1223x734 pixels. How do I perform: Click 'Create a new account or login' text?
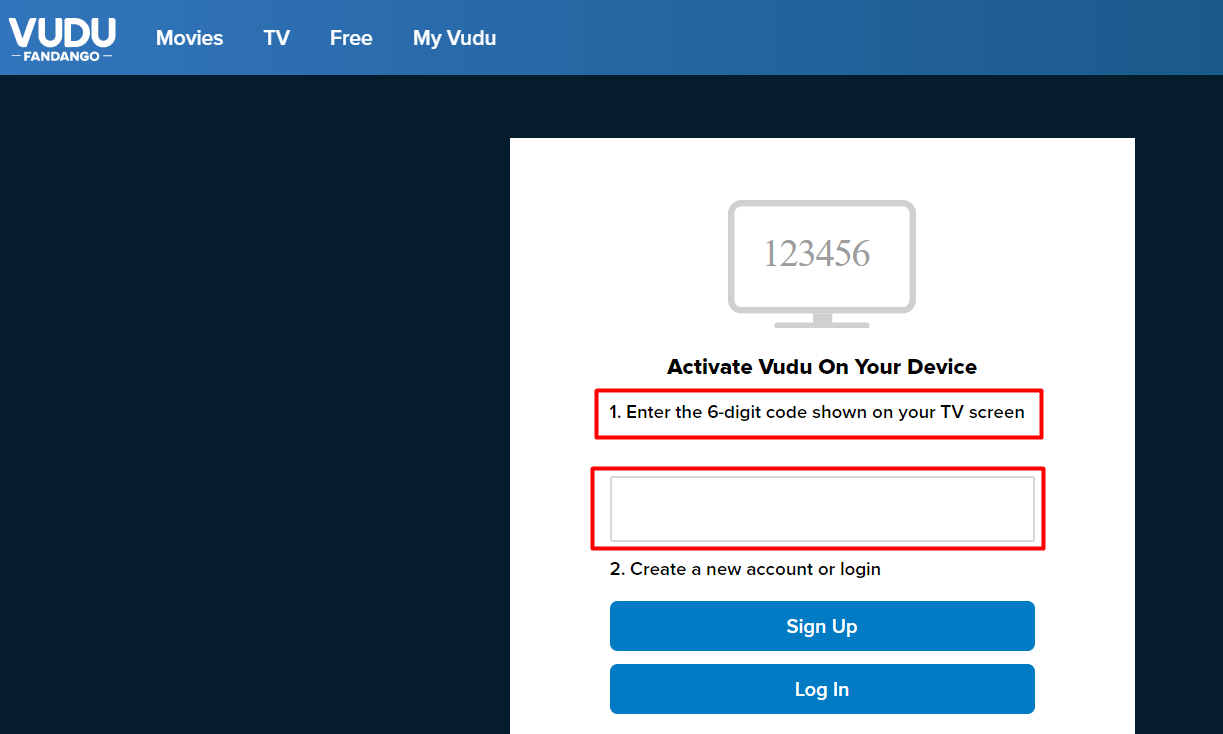click(x=745, y=569)
